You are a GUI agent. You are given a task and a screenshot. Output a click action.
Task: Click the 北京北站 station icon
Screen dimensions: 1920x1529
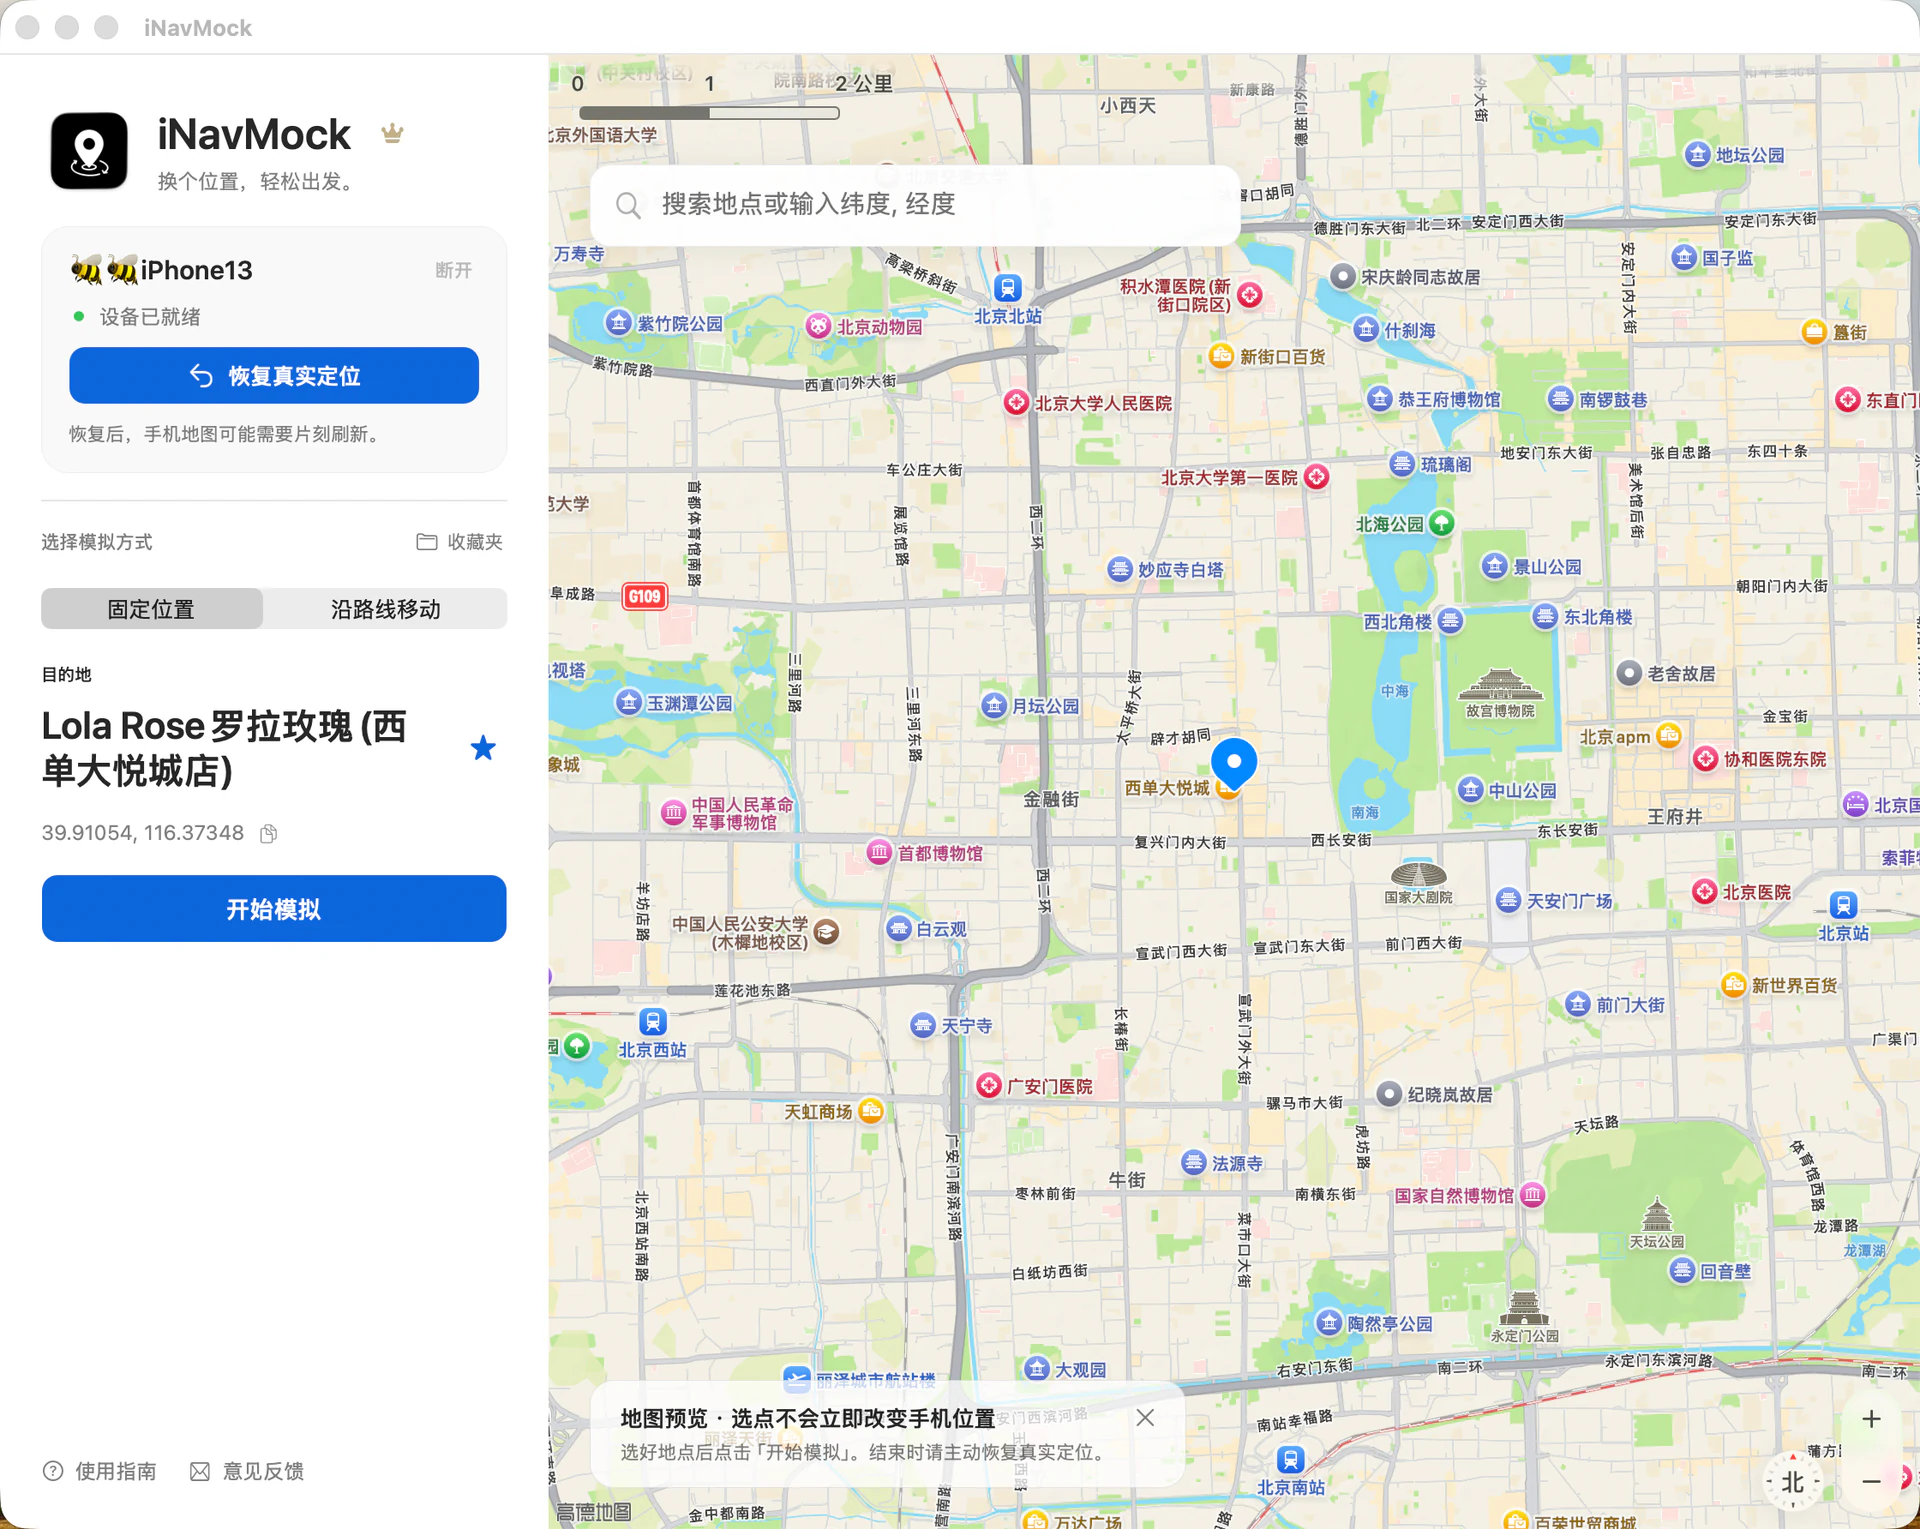coord(1008,288)
